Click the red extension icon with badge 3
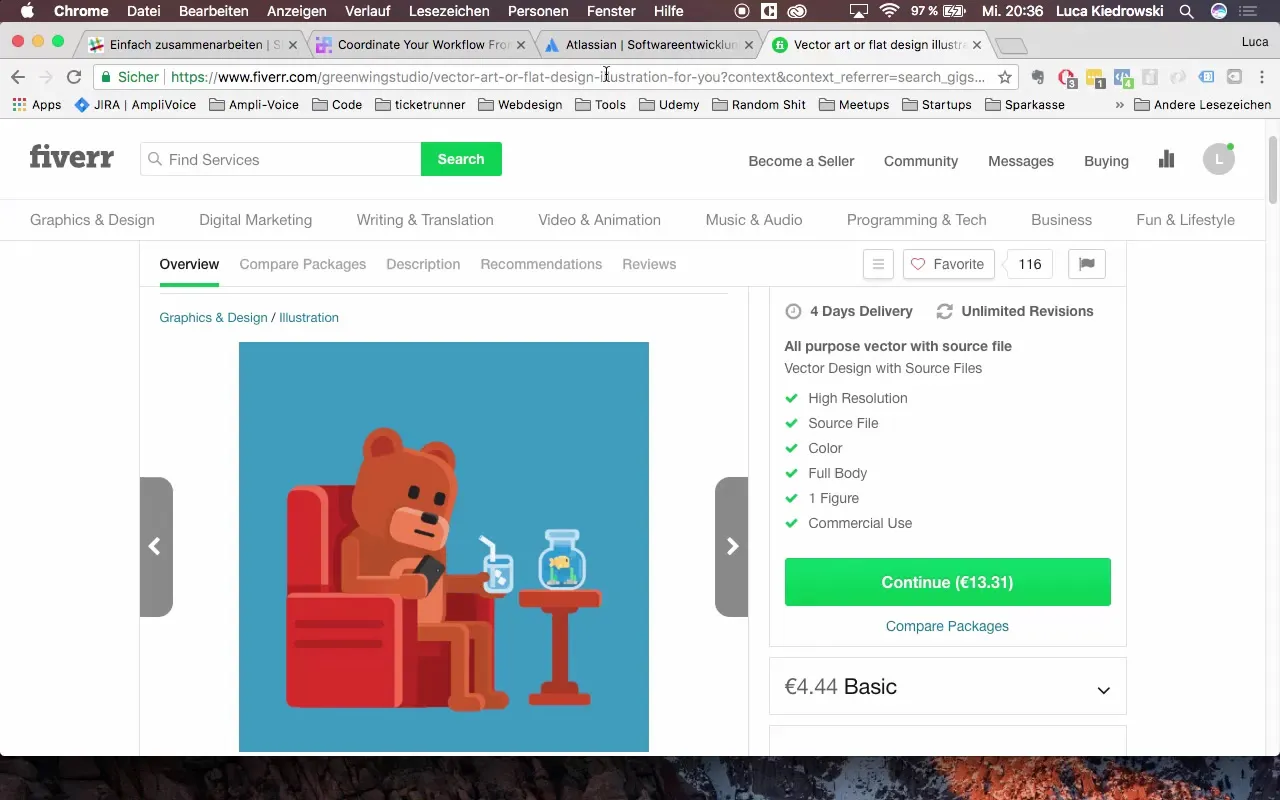The image size is (1280, 800). click(x=1067, y=78)
